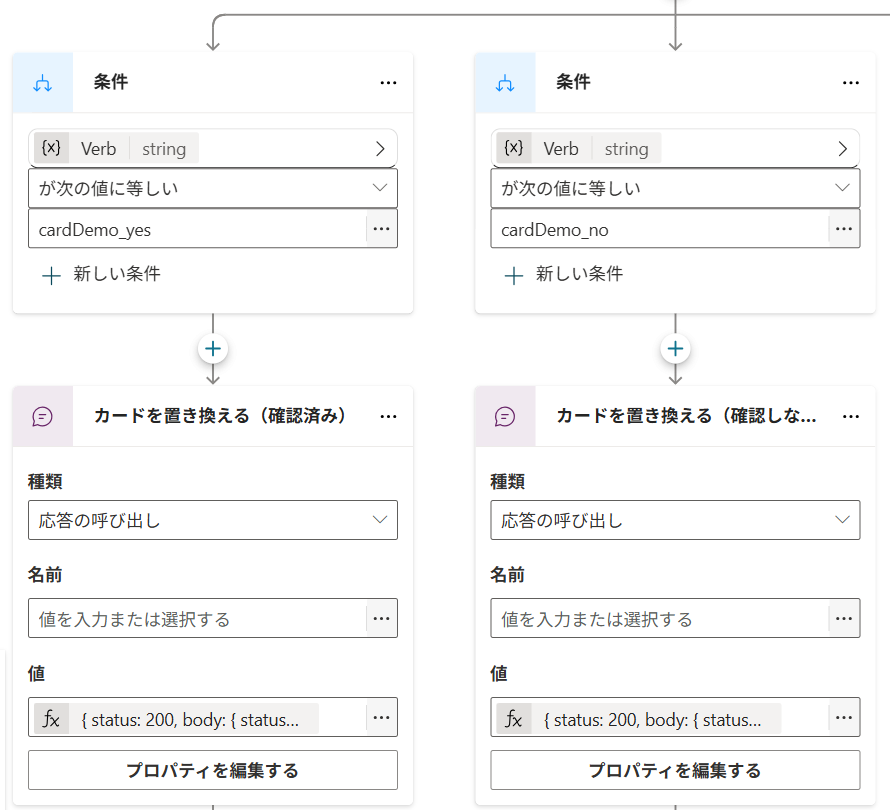Click the Verb variable chip in cardDemo_no condition
This screenshot has width=890, height=810.
[x=579, y=148]
